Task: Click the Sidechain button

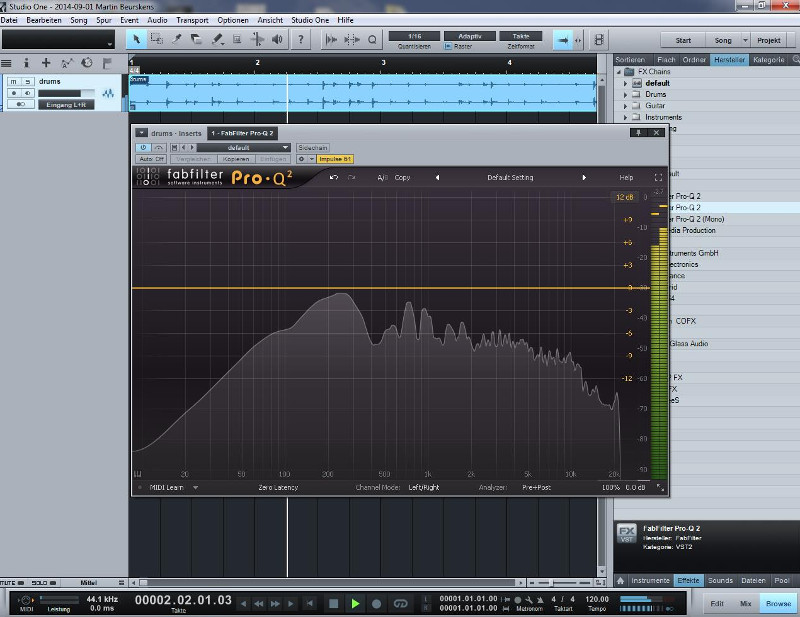Action: (313, 147)
